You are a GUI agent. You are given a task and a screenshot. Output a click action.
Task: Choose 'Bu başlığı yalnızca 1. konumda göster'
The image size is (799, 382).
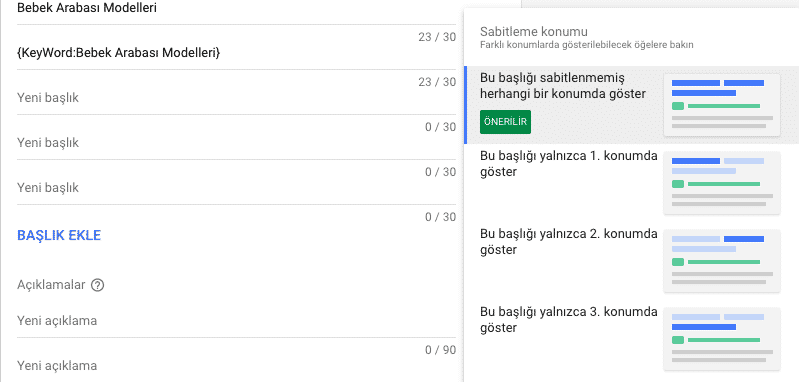(569, 164)
